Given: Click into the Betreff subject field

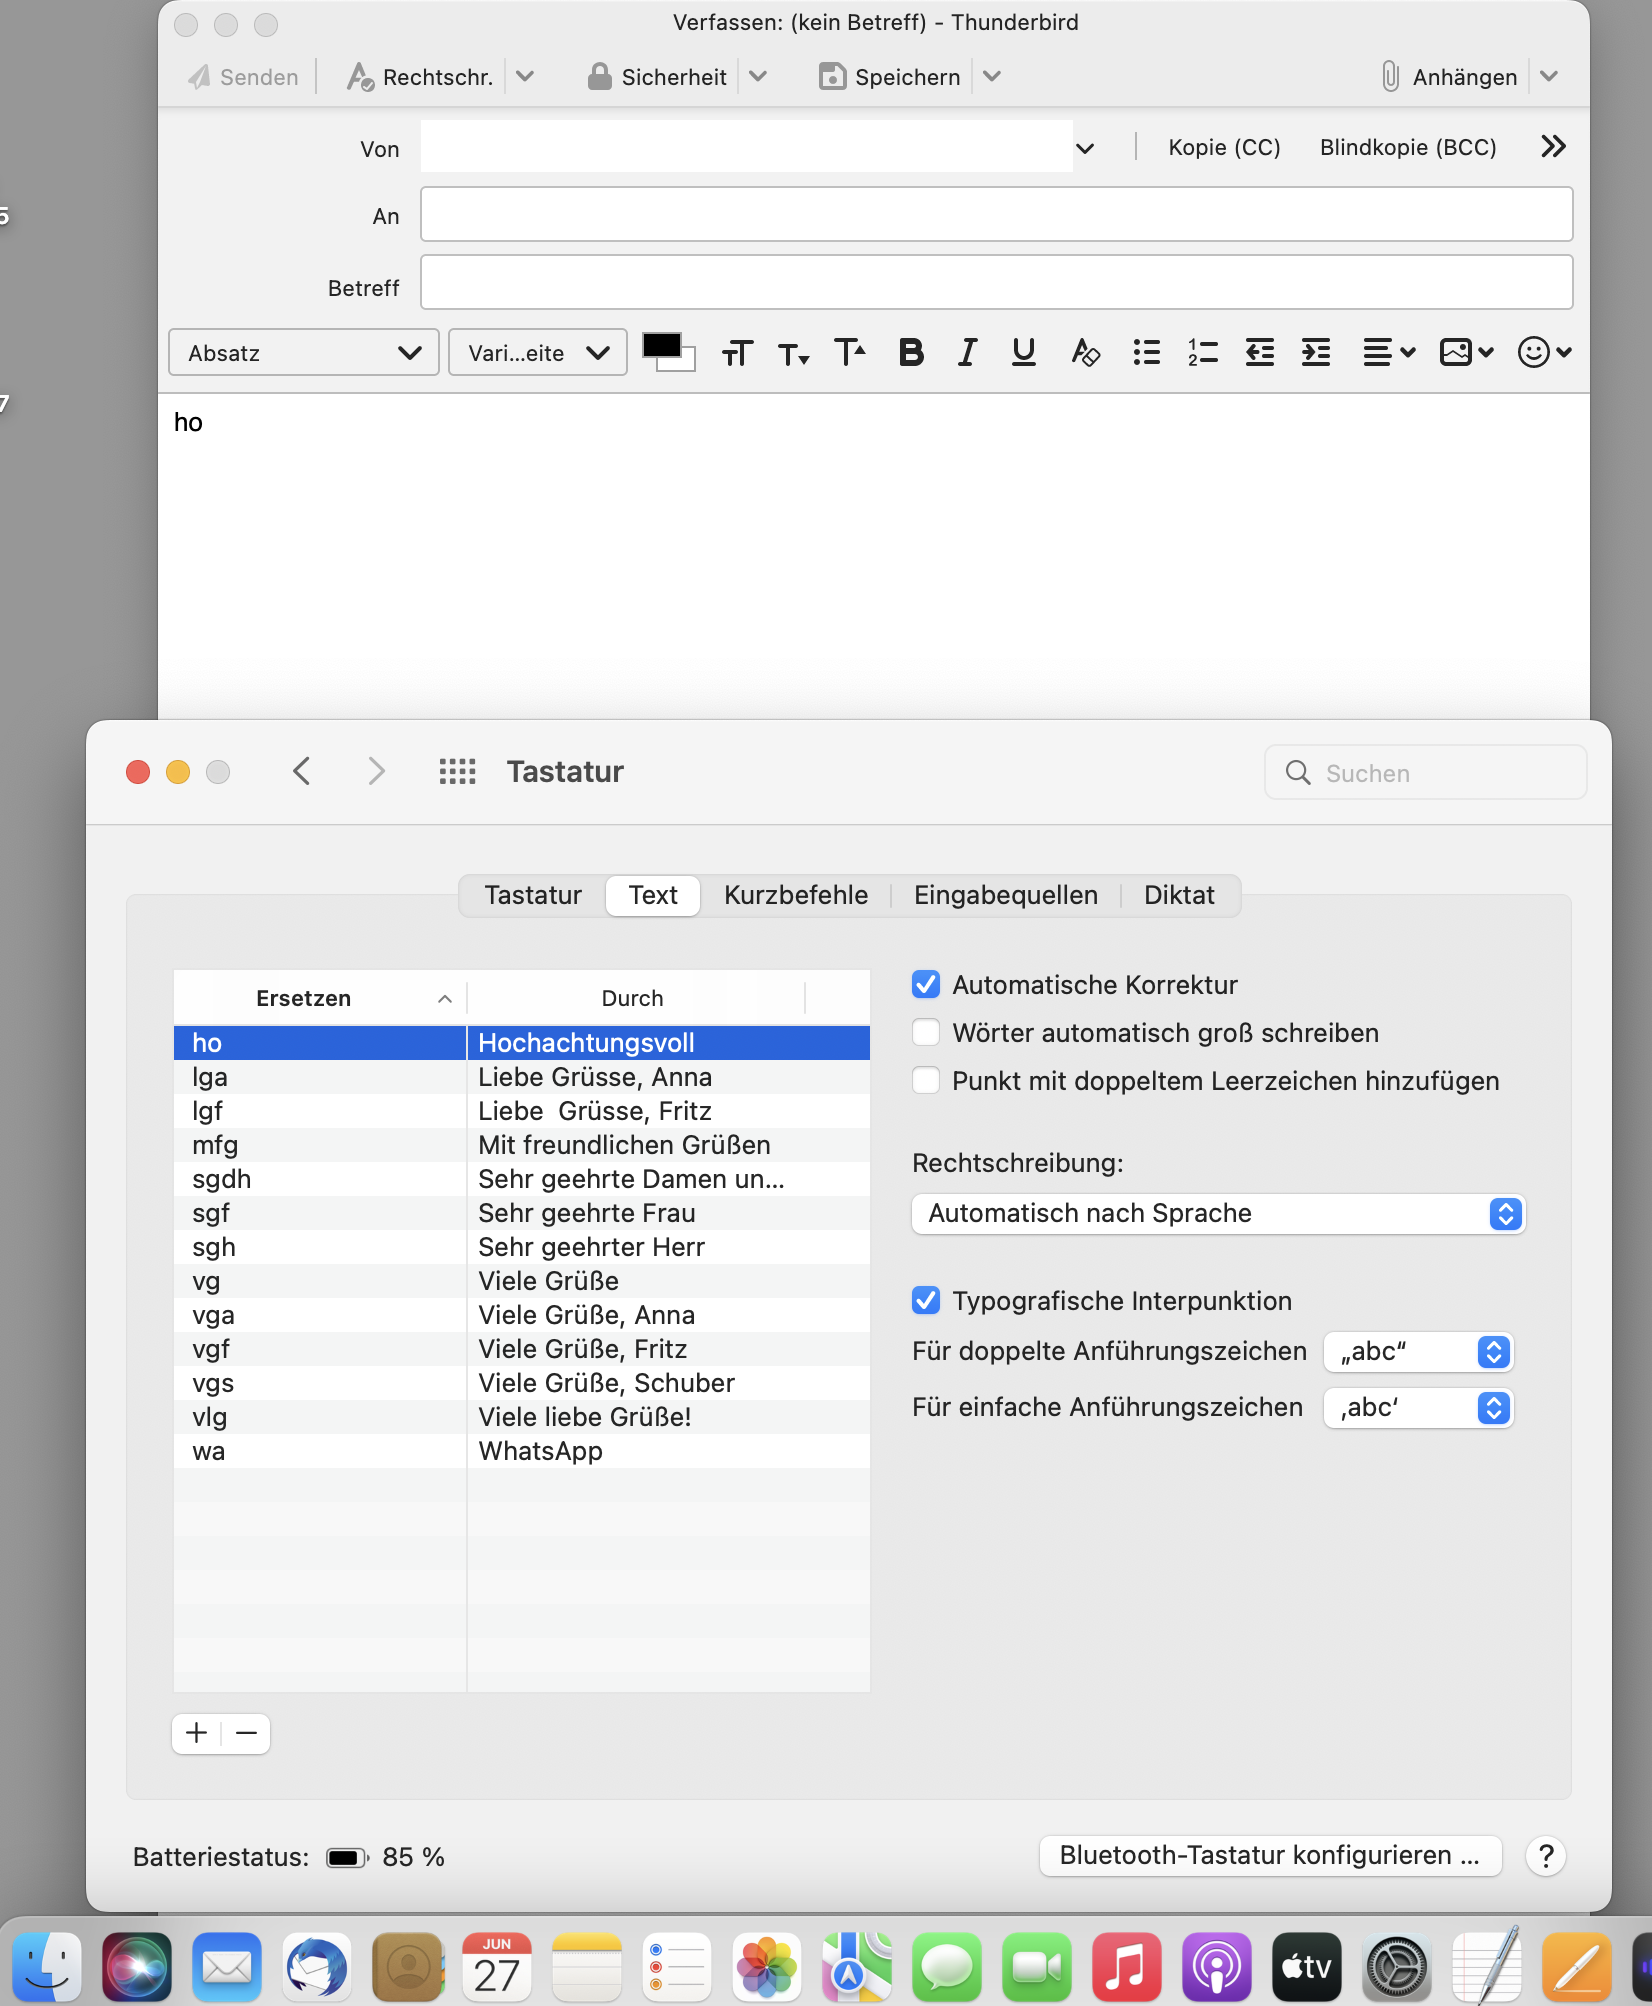Looking at the screenshot, I should [x=996, y=283].
